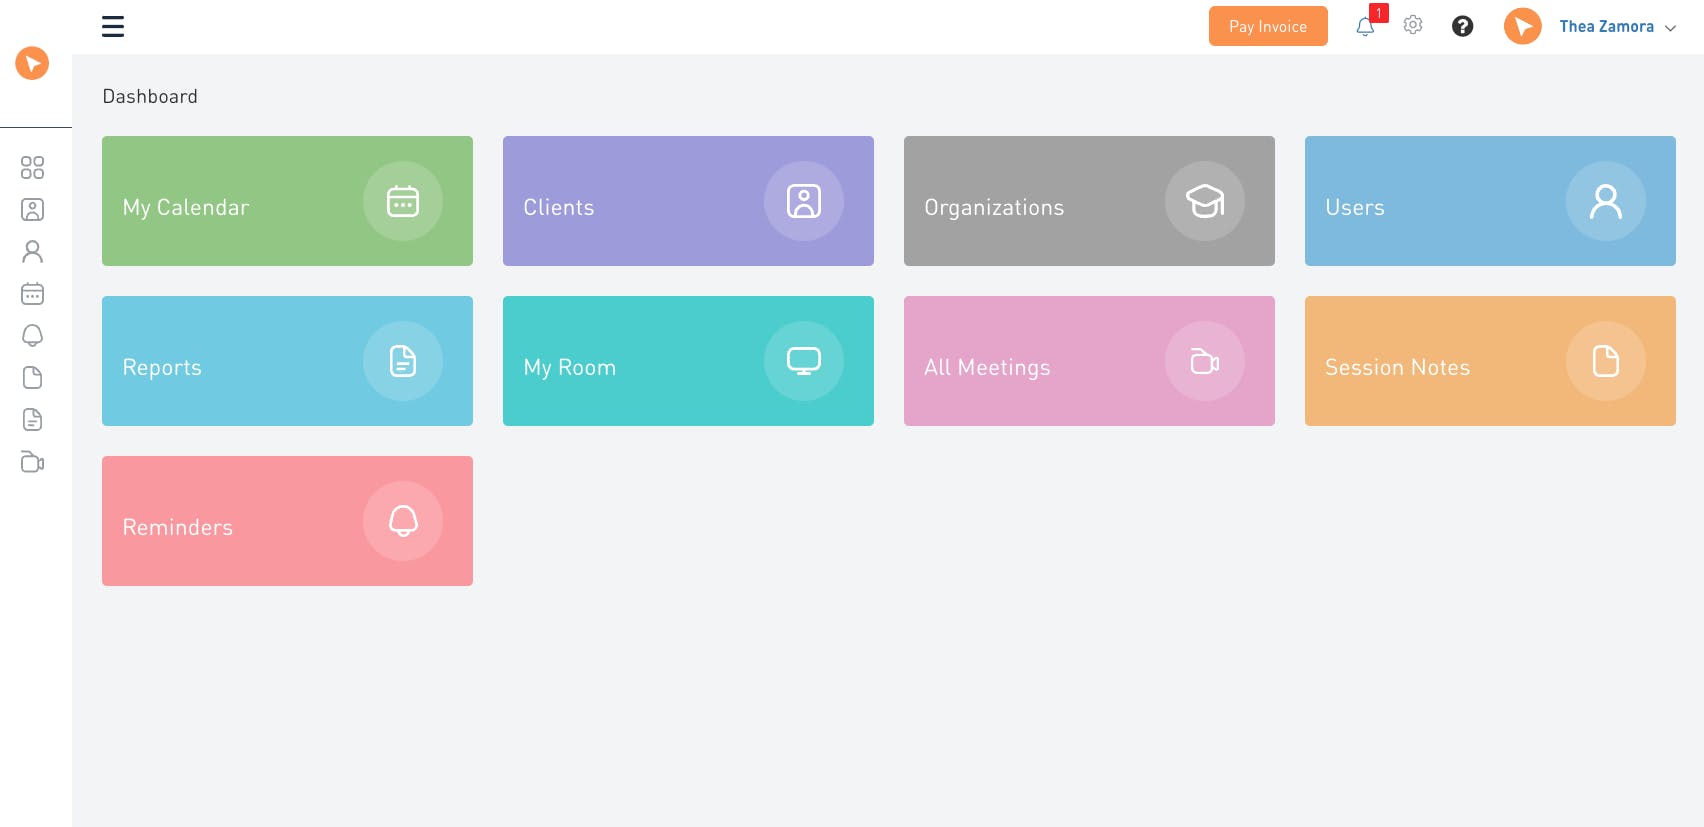Screen dimensions: 1704x827
Task: Click the page icon in the Session Notes card
Action: tap(1606, 361)
